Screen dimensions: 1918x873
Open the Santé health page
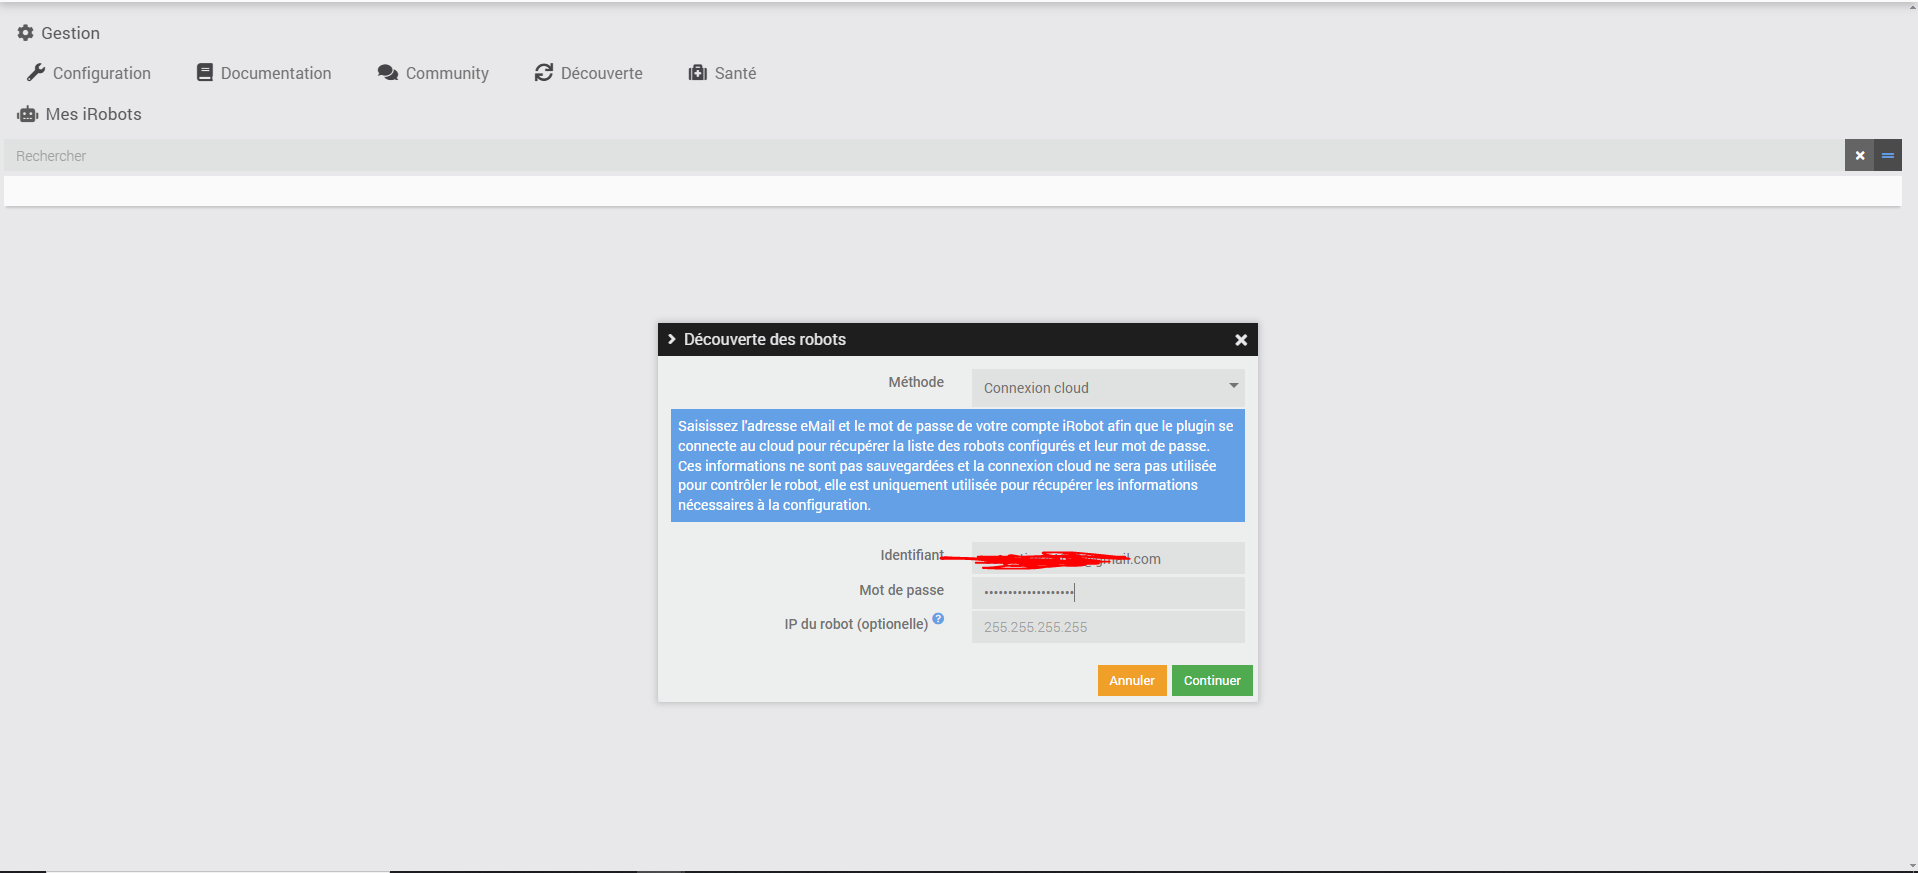(722, 73)
